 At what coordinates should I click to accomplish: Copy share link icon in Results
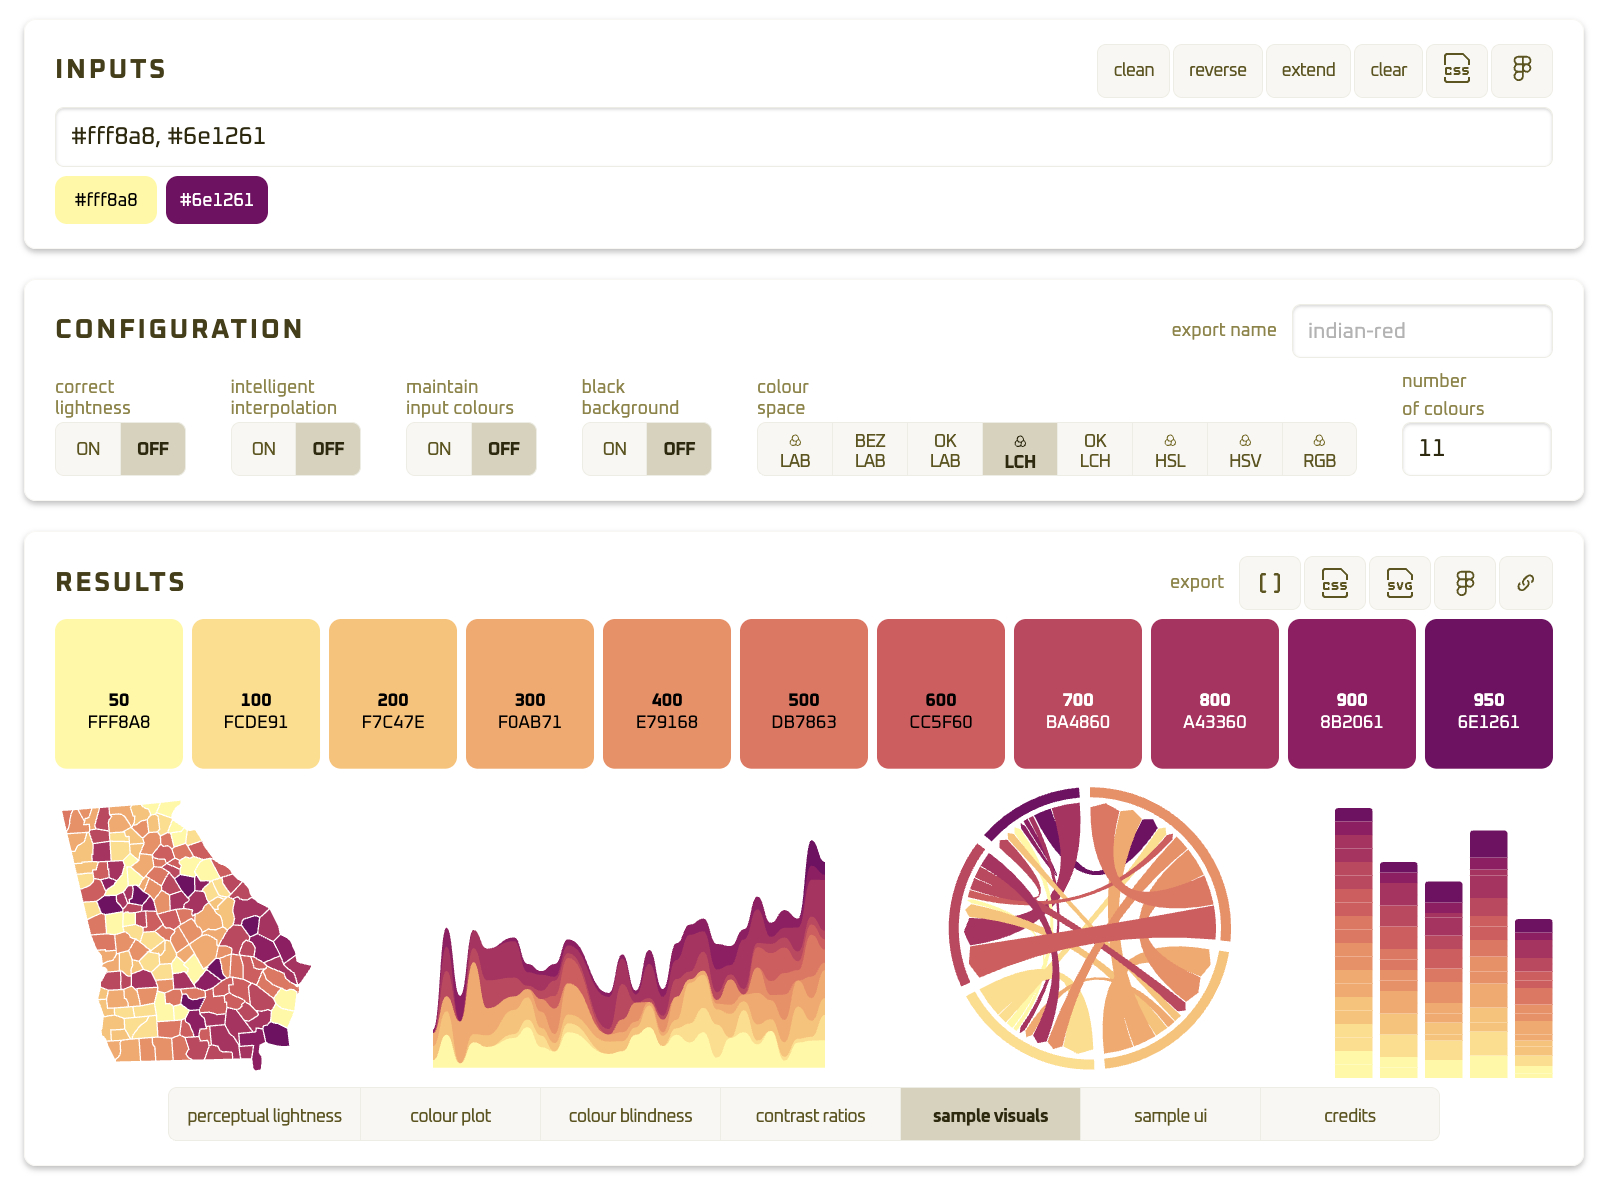pyautogui.click(x=1525, y=583)
